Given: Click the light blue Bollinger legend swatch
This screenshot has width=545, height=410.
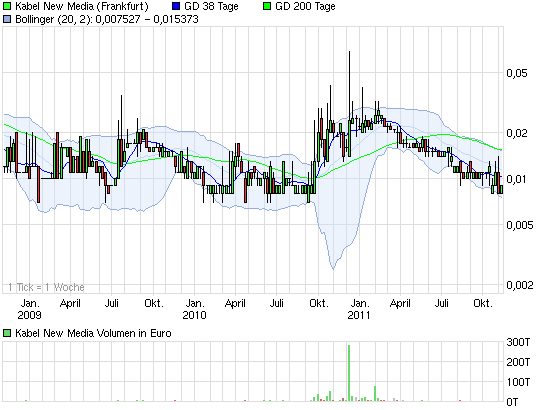Looking at the screenshot, I should click(7, 19).
